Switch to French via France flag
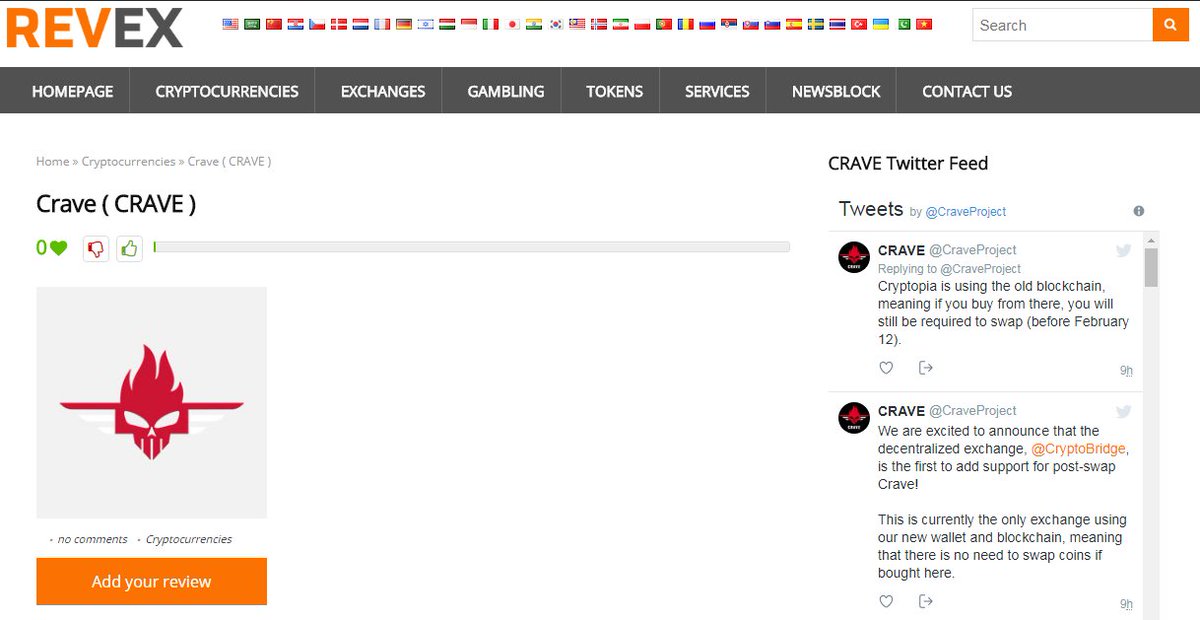Image resolution: width=1200 pixels, height=620 pixels. click(x=382, y=24)
